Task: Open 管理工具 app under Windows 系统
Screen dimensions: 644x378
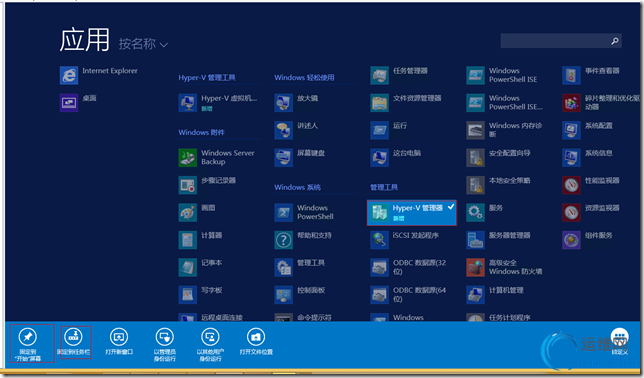Action: tap(299, 267)
